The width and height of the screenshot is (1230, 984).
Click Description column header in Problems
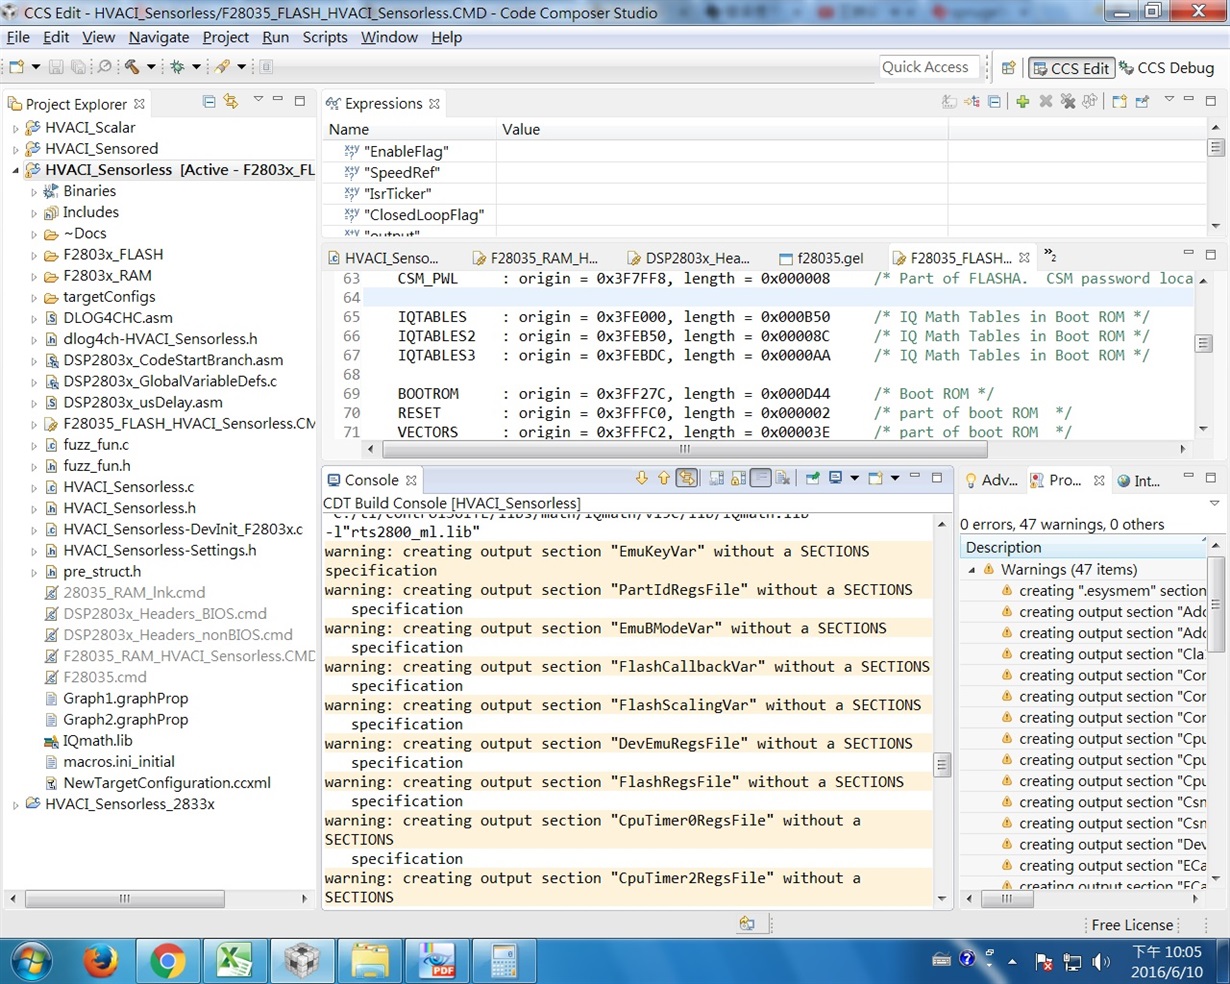[x=1083, y=548]
